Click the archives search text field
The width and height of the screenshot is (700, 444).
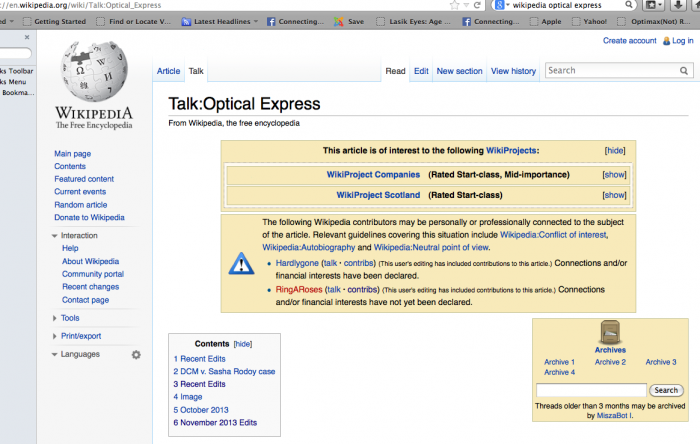[x=591, y=390]
